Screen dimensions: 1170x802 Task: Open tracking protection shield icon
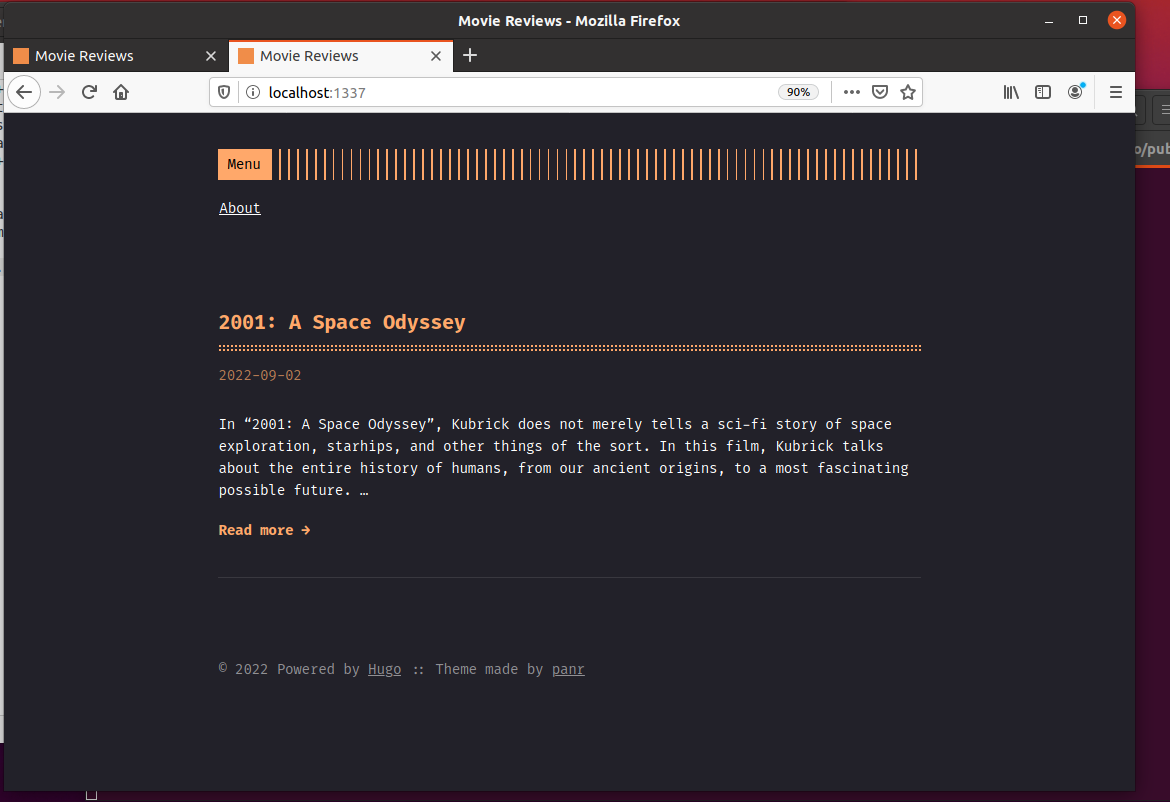coord(224,93)
